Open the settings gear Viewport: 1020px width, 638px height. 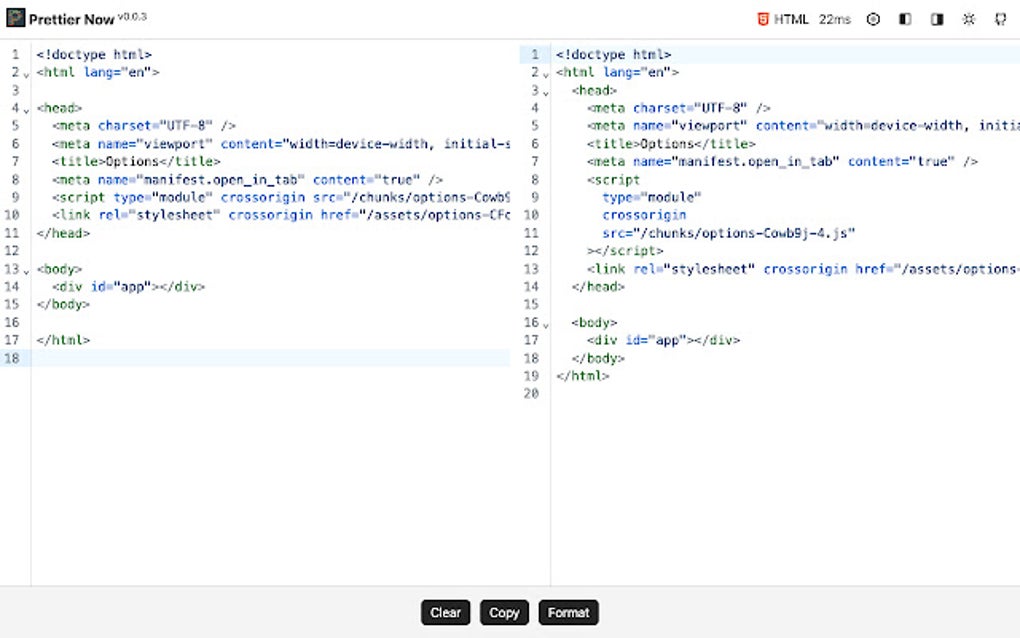(872, 18)
